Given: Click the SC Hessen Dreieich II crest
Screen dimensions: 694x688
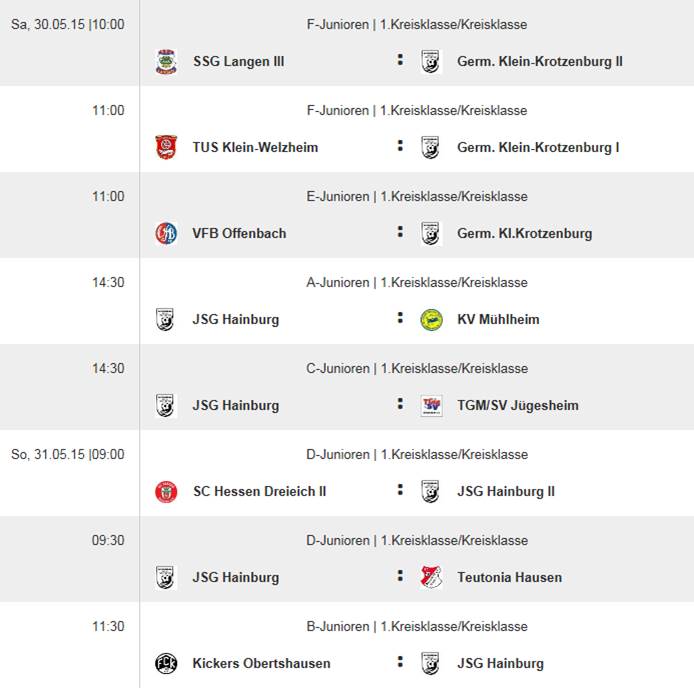Looking at the screenshot, I should click(166, 492).
